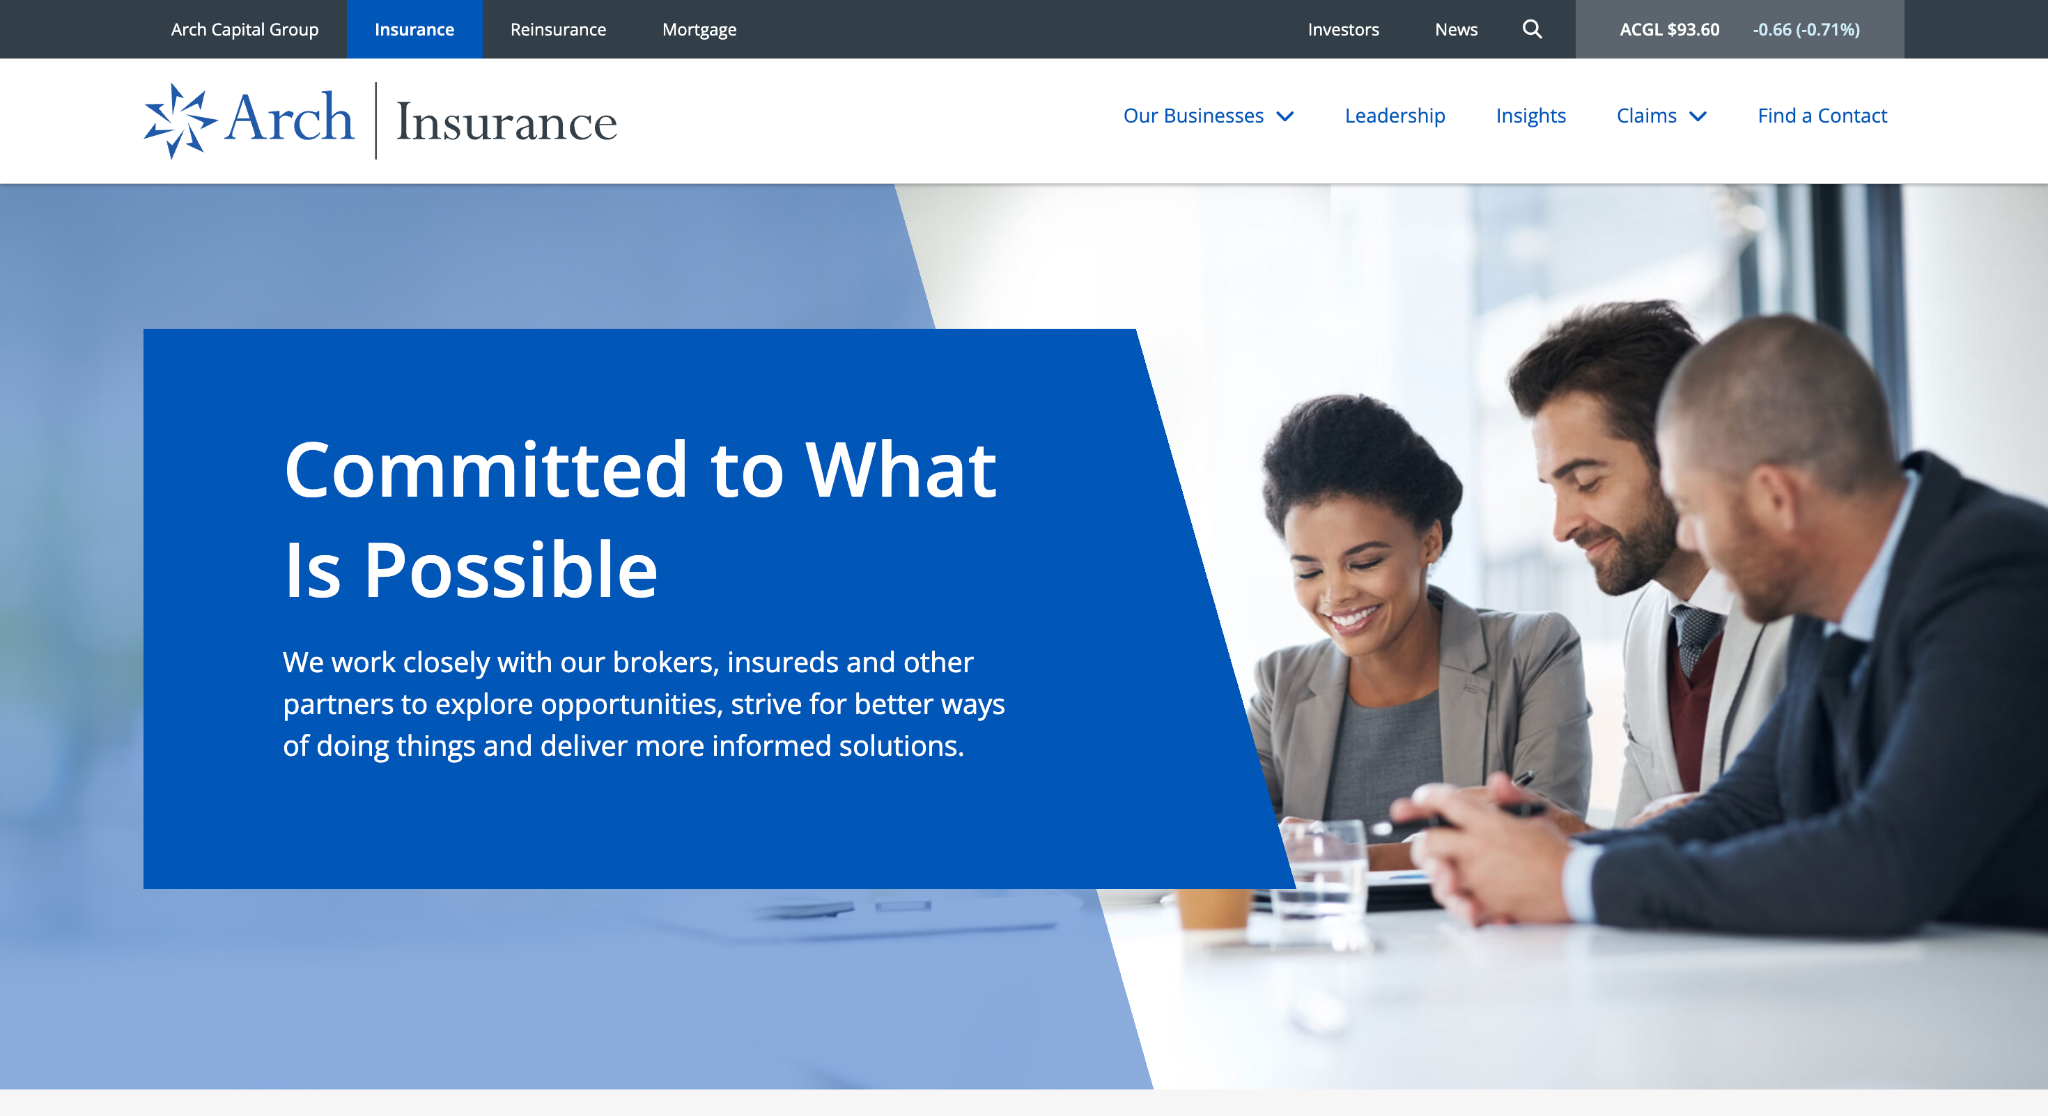The height and width of the screenshot is (1116, 2048).
Task: Visit the News page
Action: (1456, 29)
